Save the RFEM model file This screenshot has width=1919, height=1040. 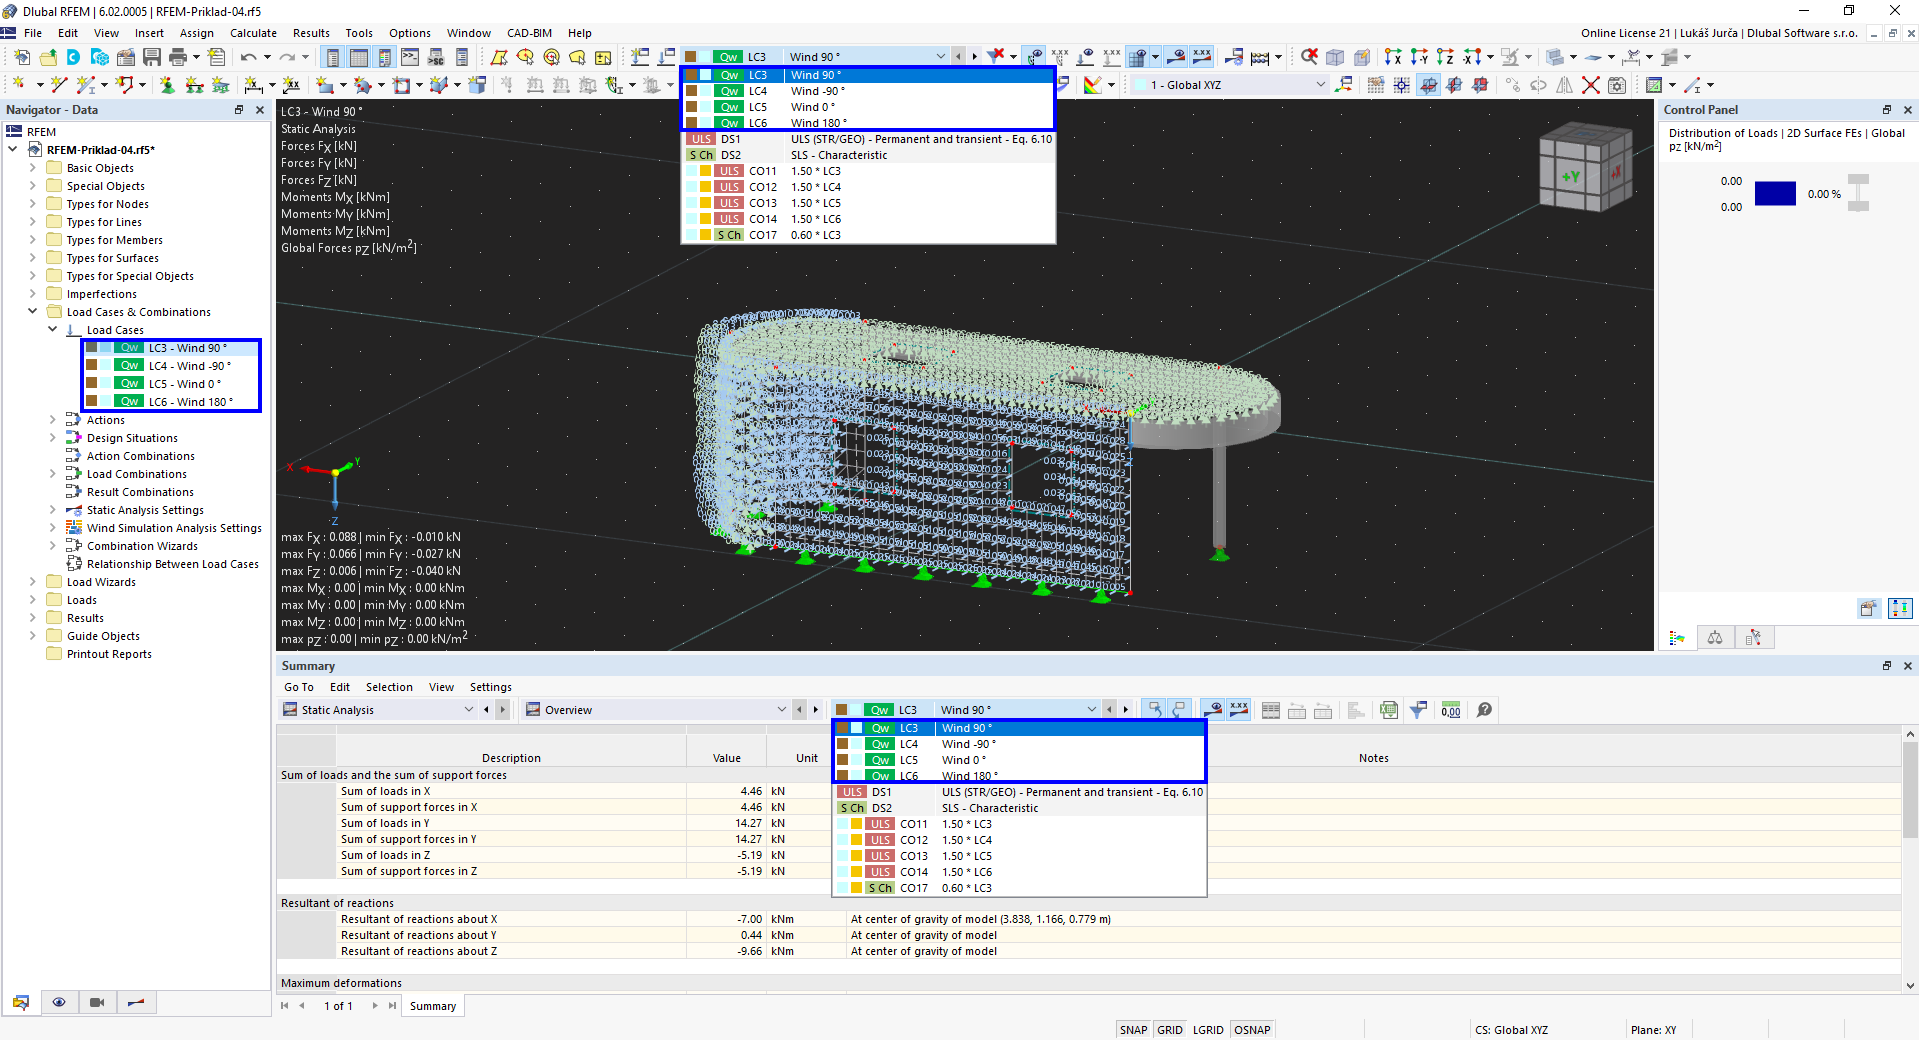[151, 57]
